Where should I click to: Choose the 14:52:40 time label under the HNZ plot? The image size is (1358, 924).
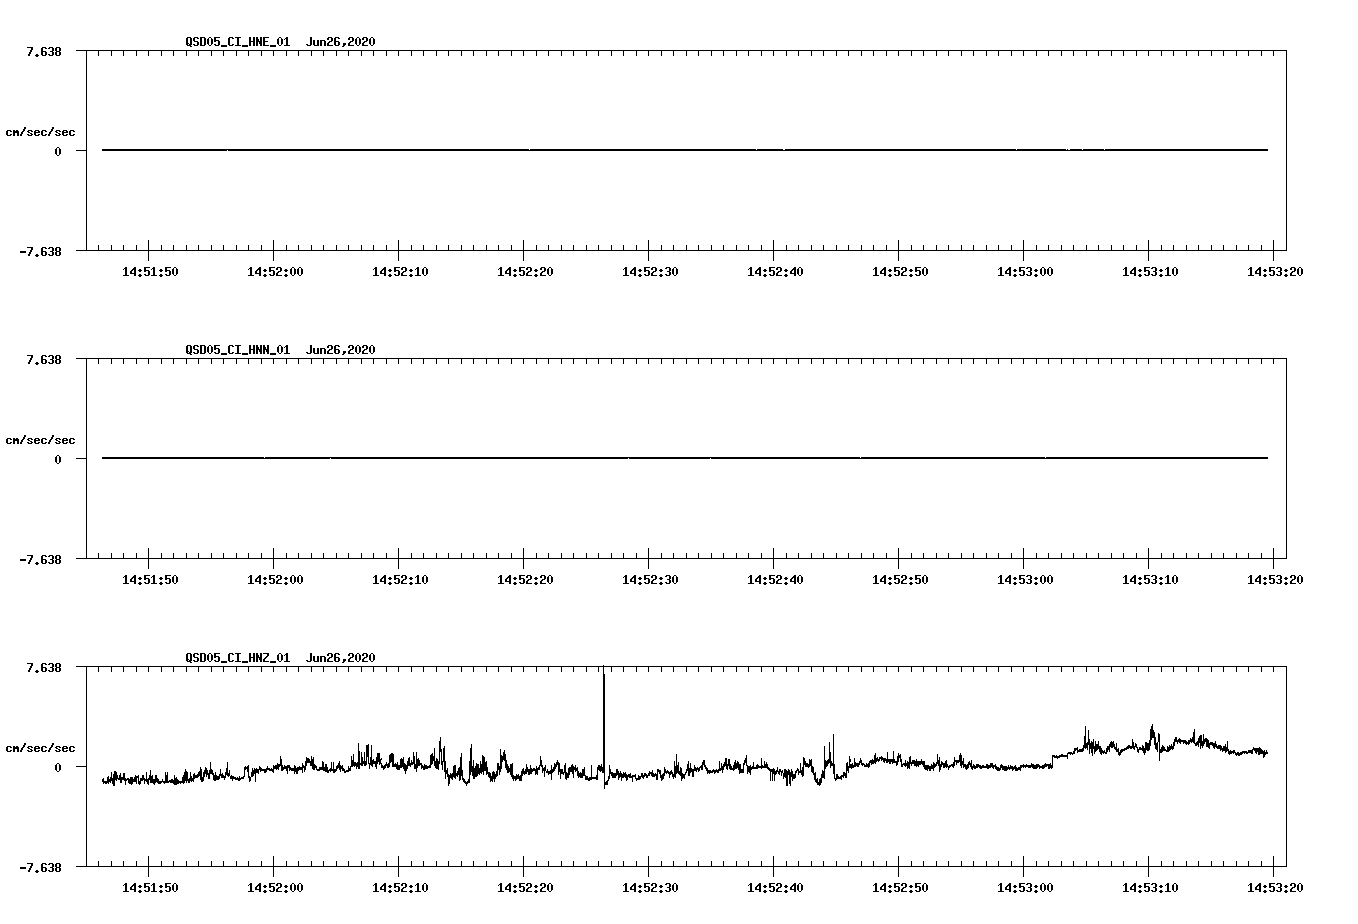[x=775, y=887]
